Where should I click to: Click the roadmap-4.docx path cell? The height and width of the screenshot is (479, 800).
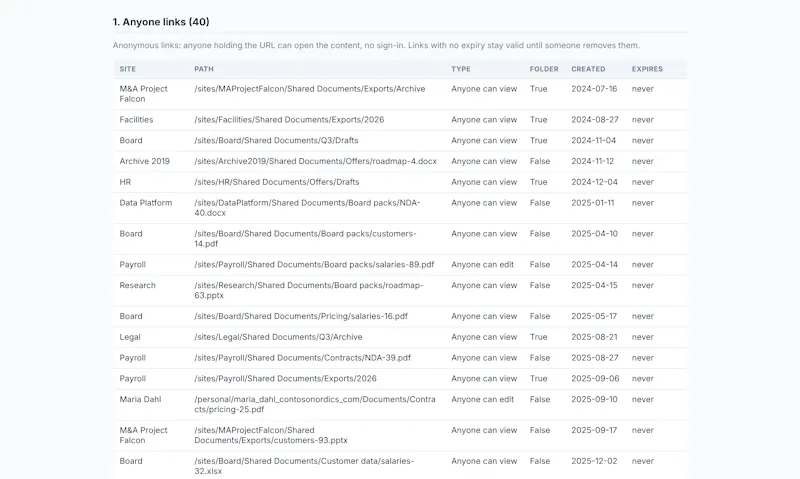(x=315, y=161)
